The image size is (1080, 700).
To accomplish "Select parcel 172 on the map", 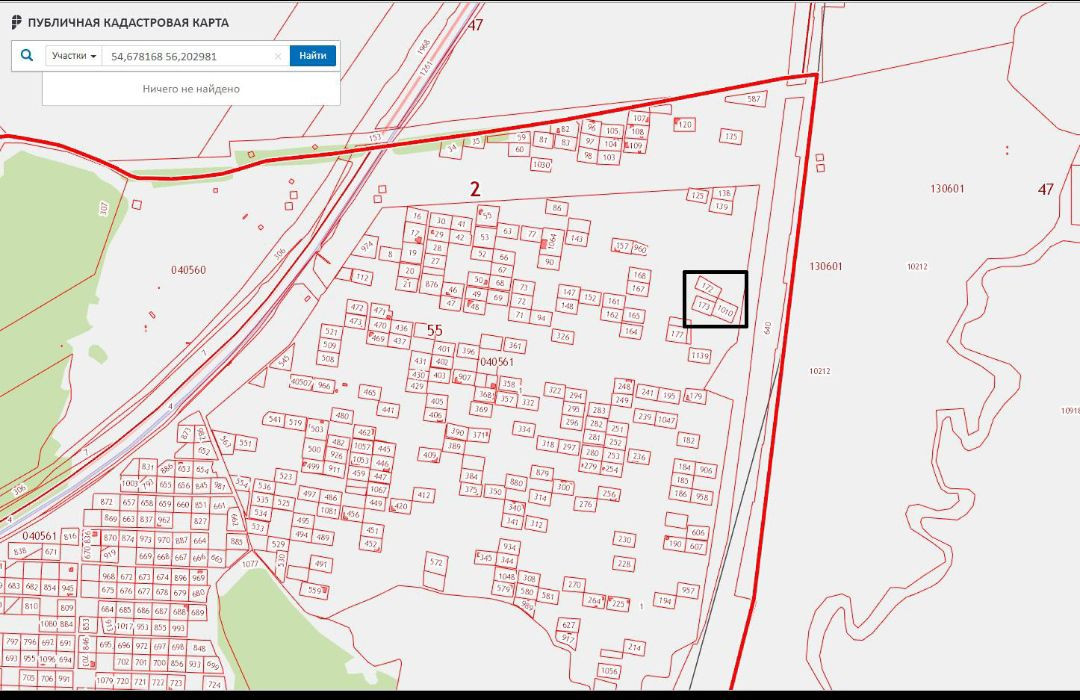I will pos(709,288).
